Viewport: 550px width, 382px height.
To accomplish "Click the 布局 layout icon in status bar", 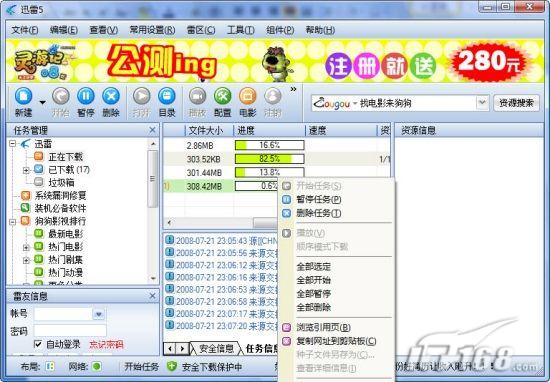I will pyautogui.click(x=50, y=367).
